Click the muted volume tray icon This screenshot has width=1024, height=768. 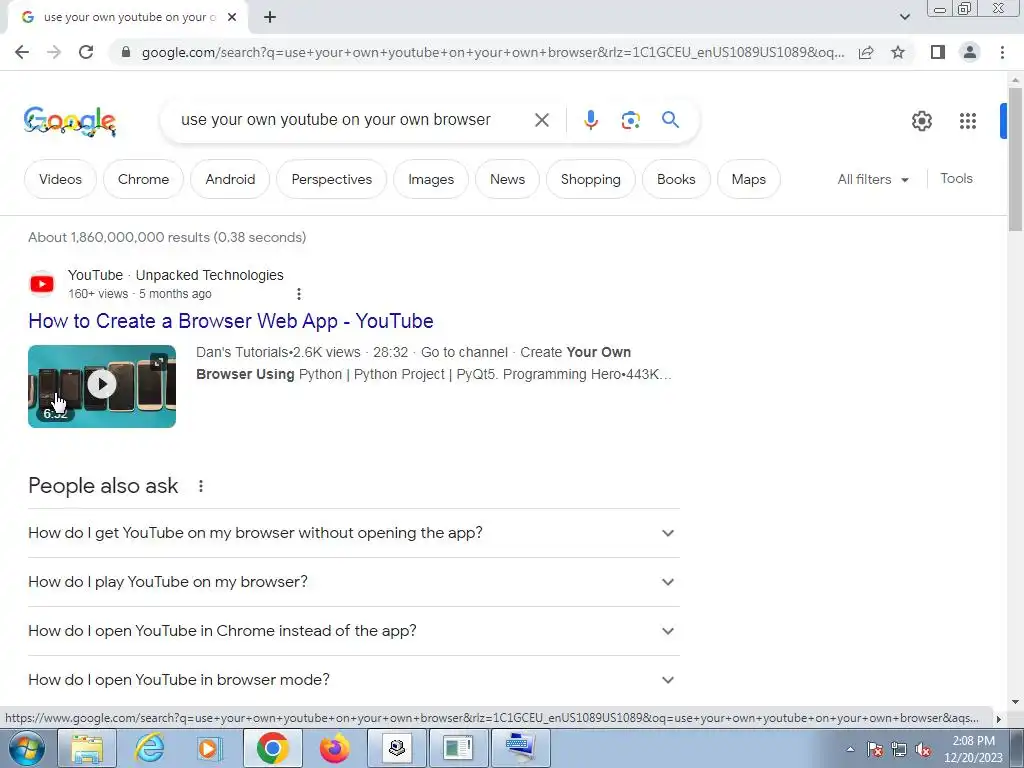point(923,750)
